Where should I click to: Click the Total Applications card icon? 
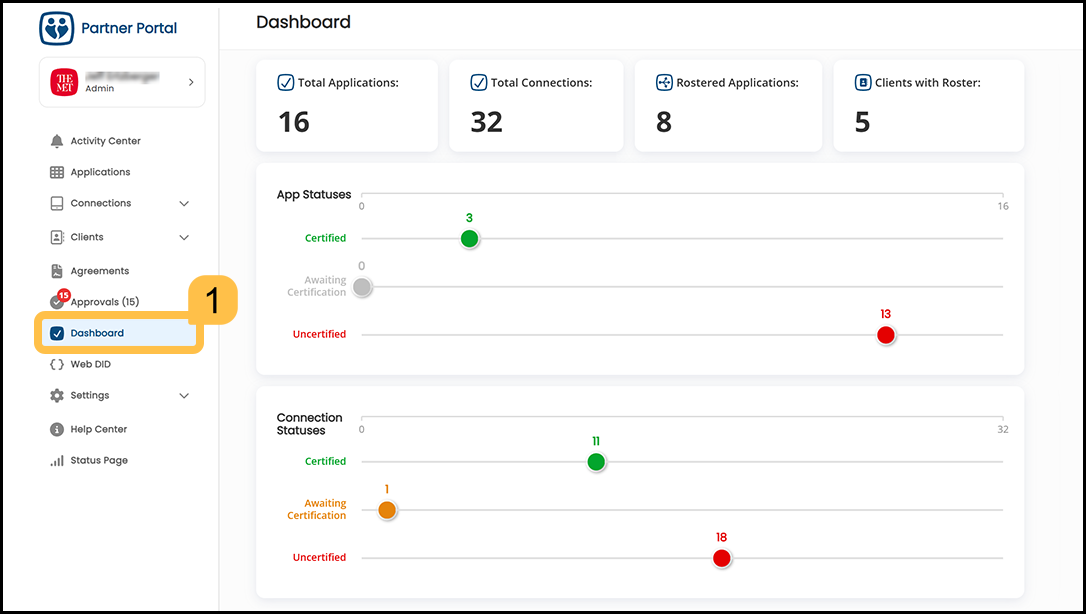285,83
